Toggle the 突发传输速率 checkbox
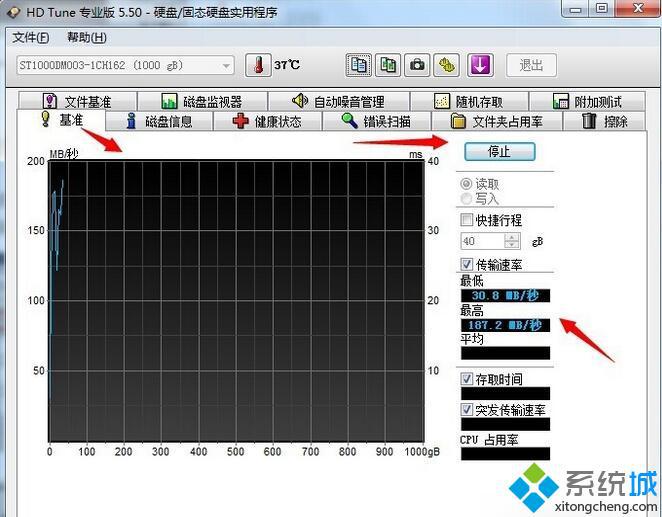 point(467,409)
